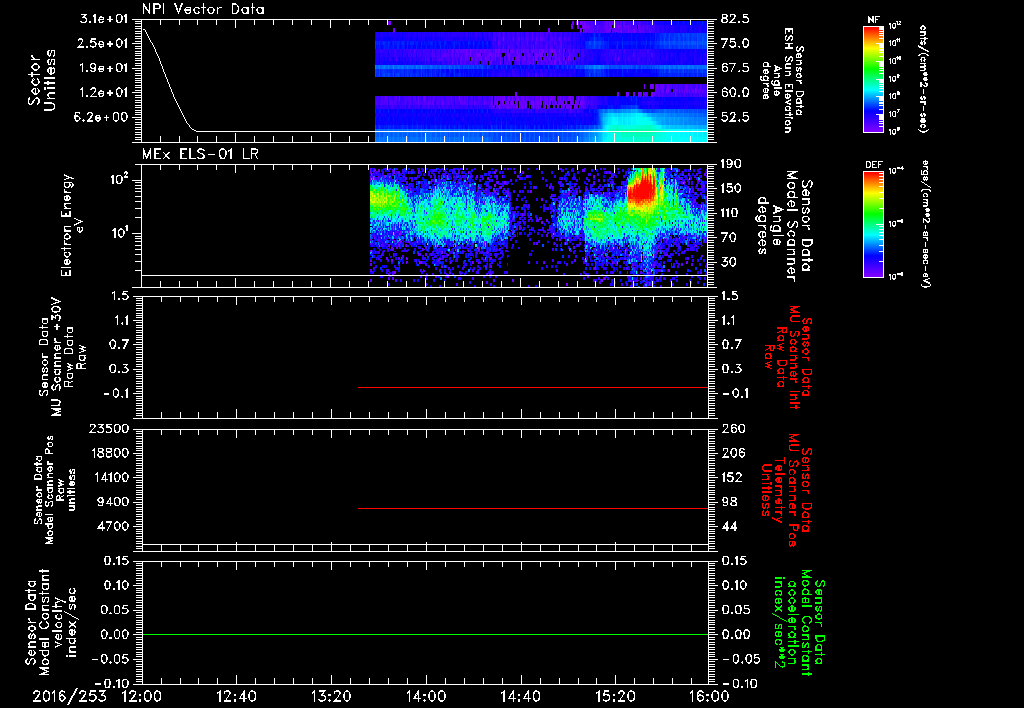The image size is (1024, 708).
Task: Click the 16:00 time tick label
Action: pos(709,696)
